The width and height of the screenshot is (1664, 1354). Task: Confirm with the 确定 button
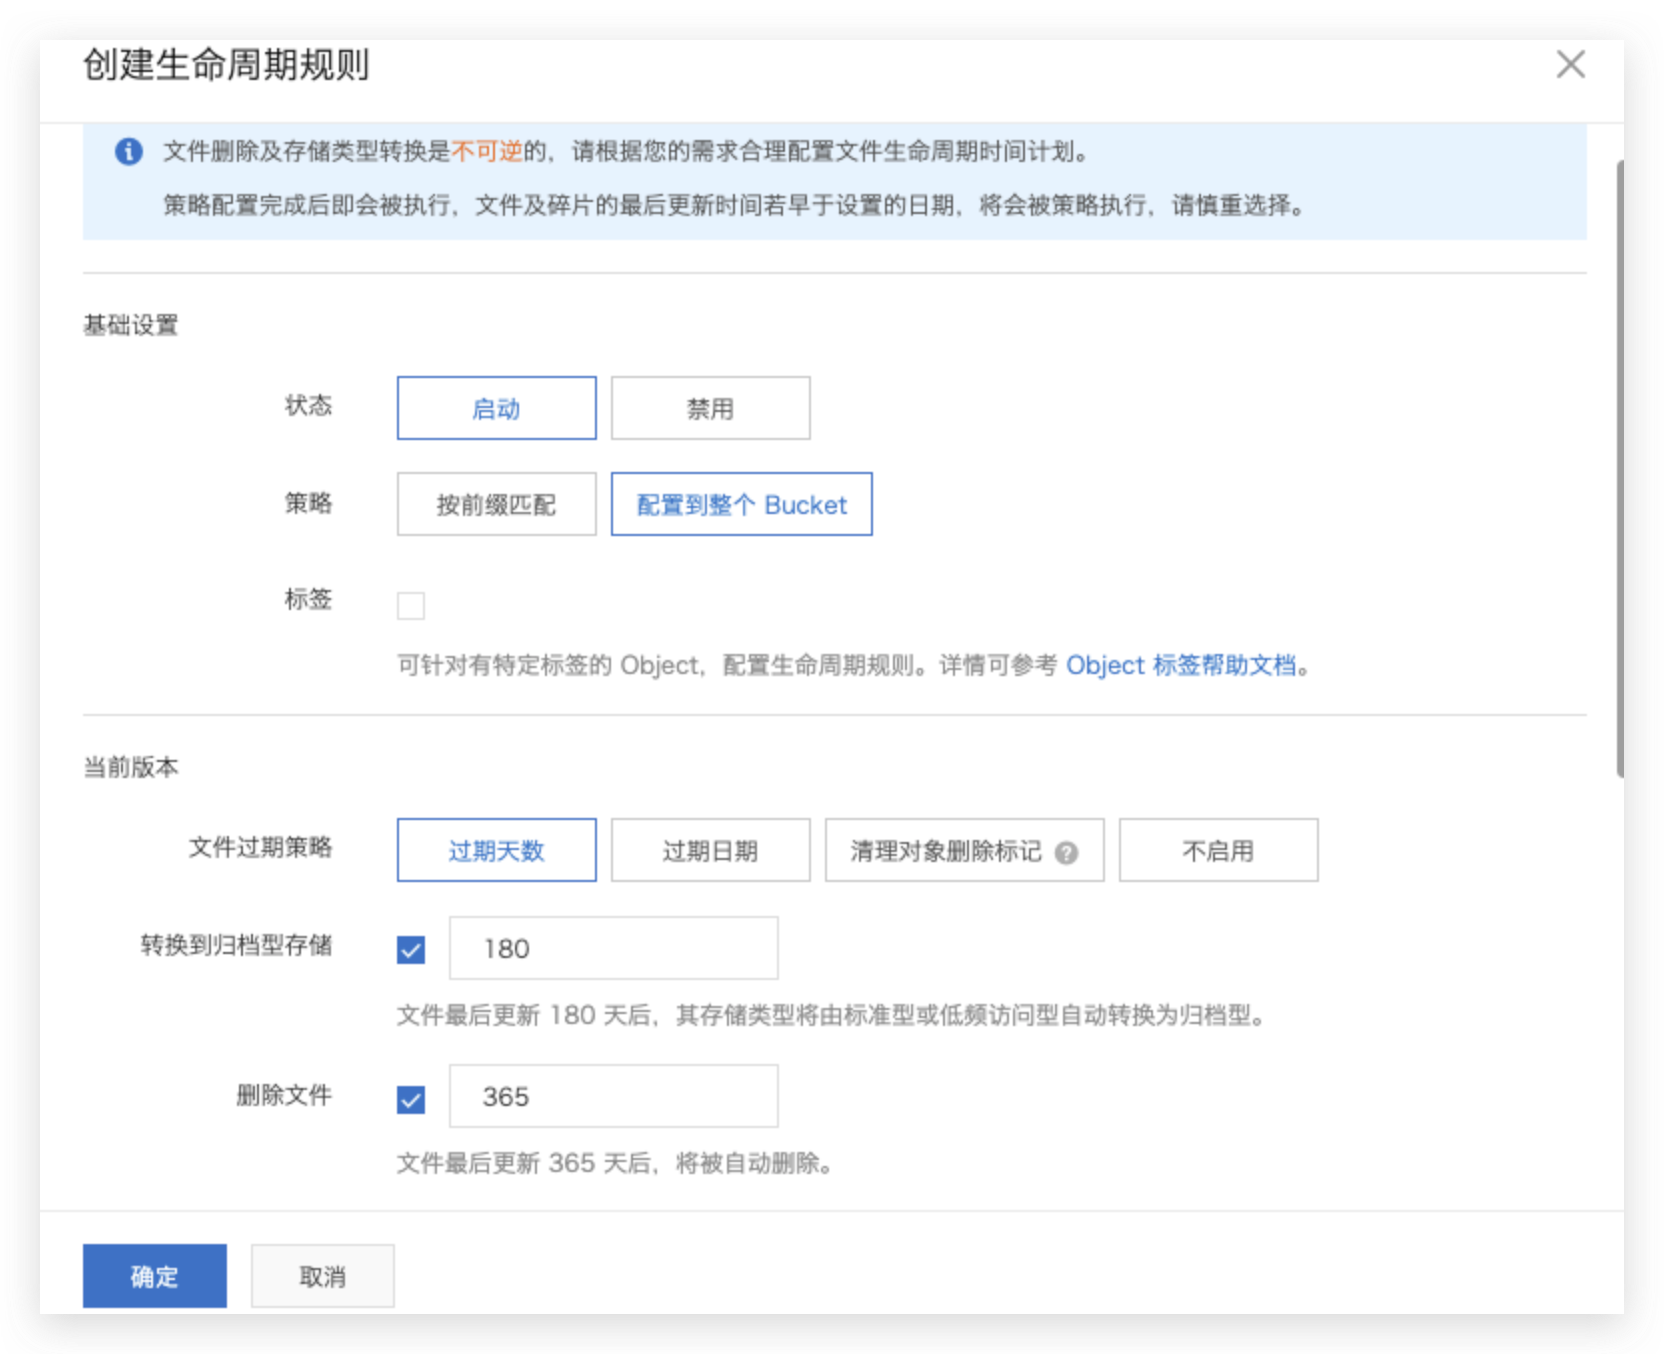click(x=155, y=1276)
